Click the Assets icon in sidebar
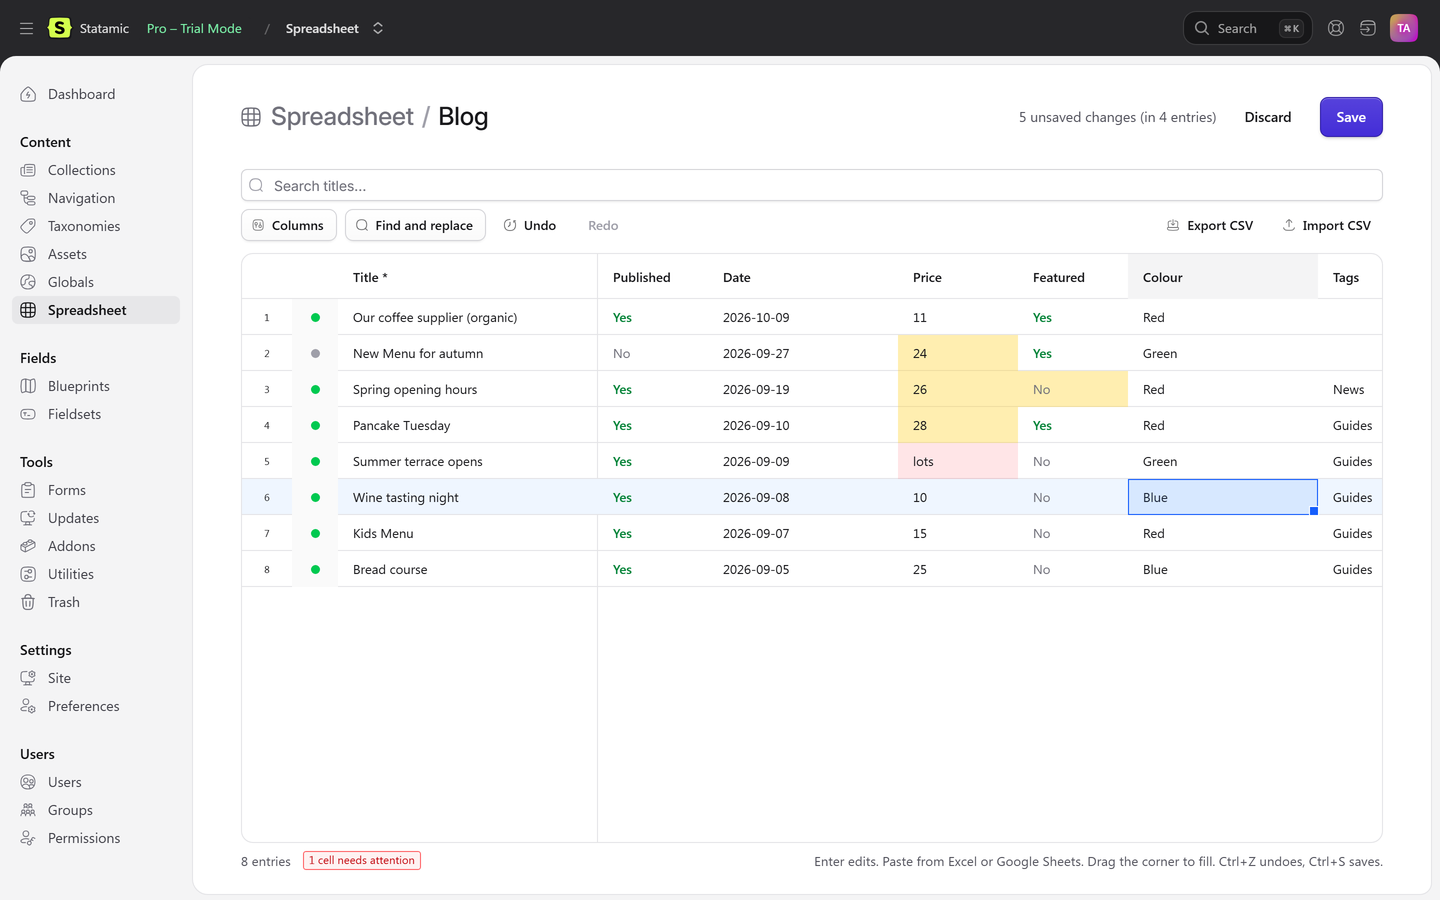Image resolution: width=1440 pixels, height=900 pixels. point(28,254)
